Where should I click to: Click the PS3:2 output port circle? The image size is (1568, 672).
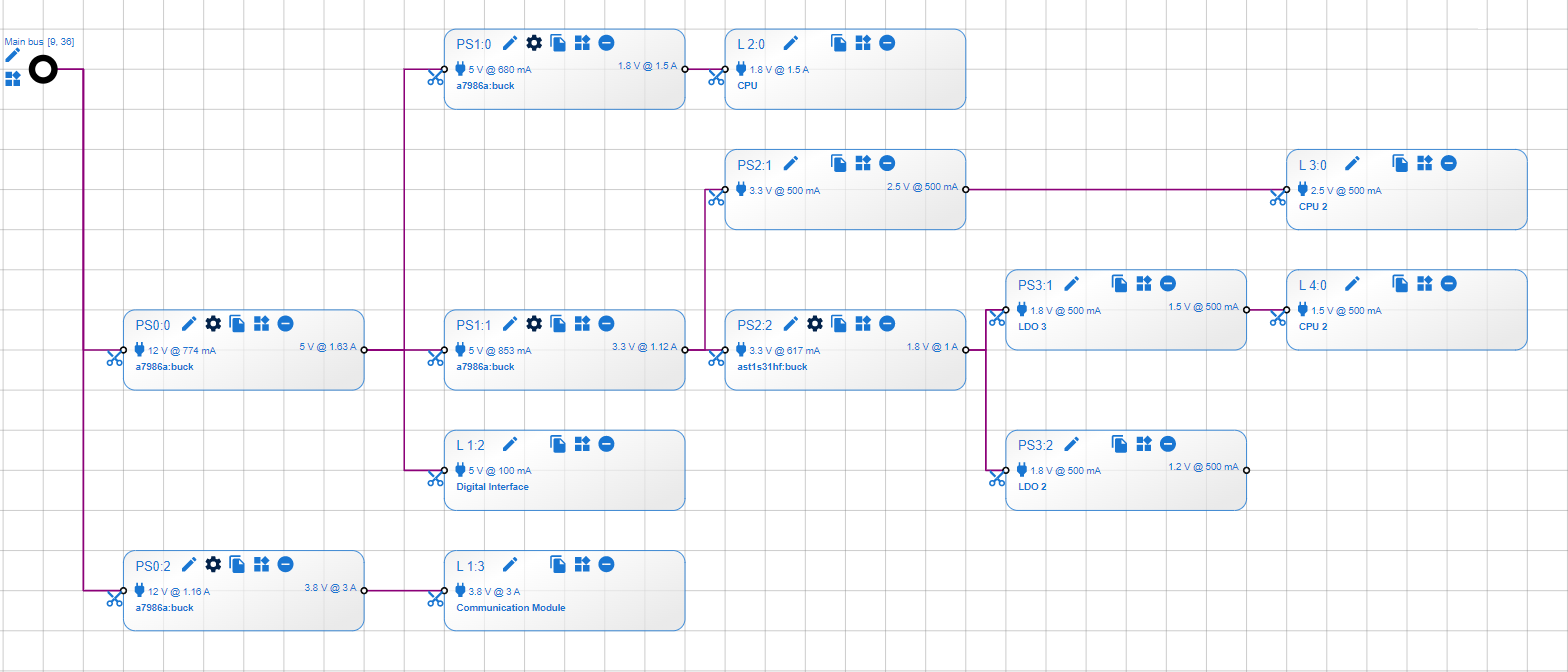pos(1246,470)
